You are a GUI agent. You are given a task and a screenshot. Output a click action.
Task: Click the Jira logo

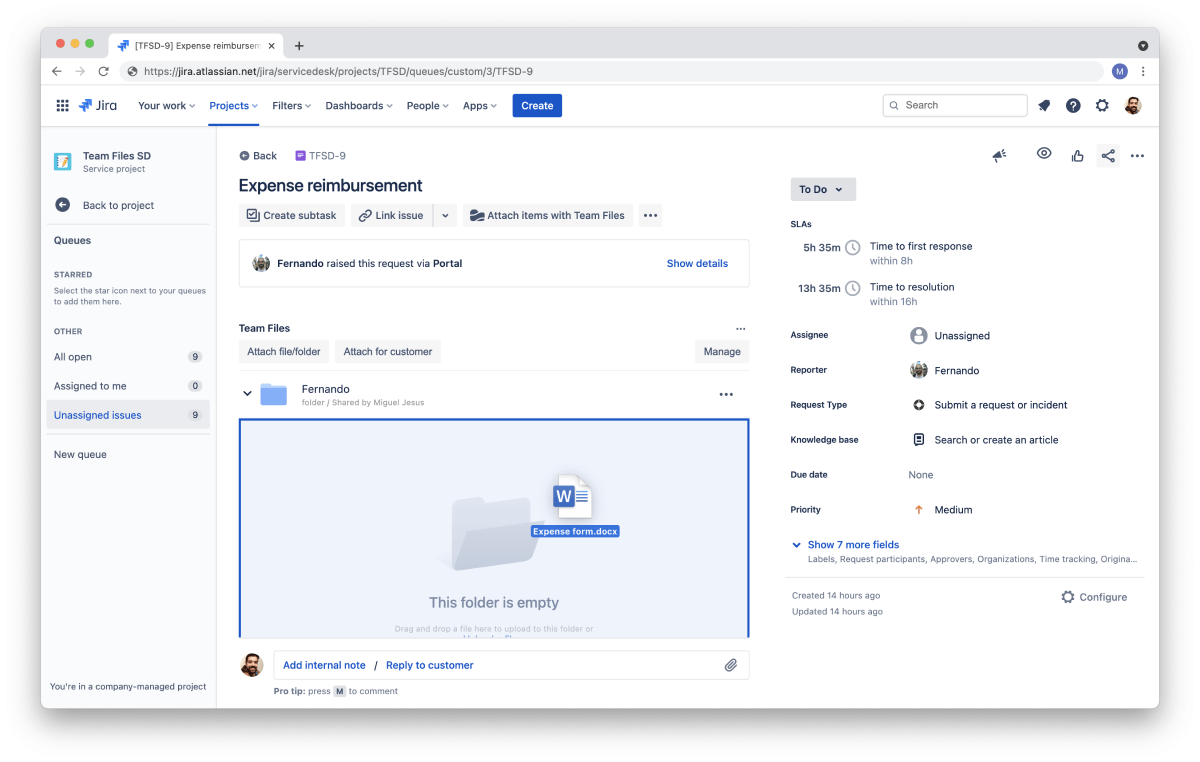coord(98,106)
